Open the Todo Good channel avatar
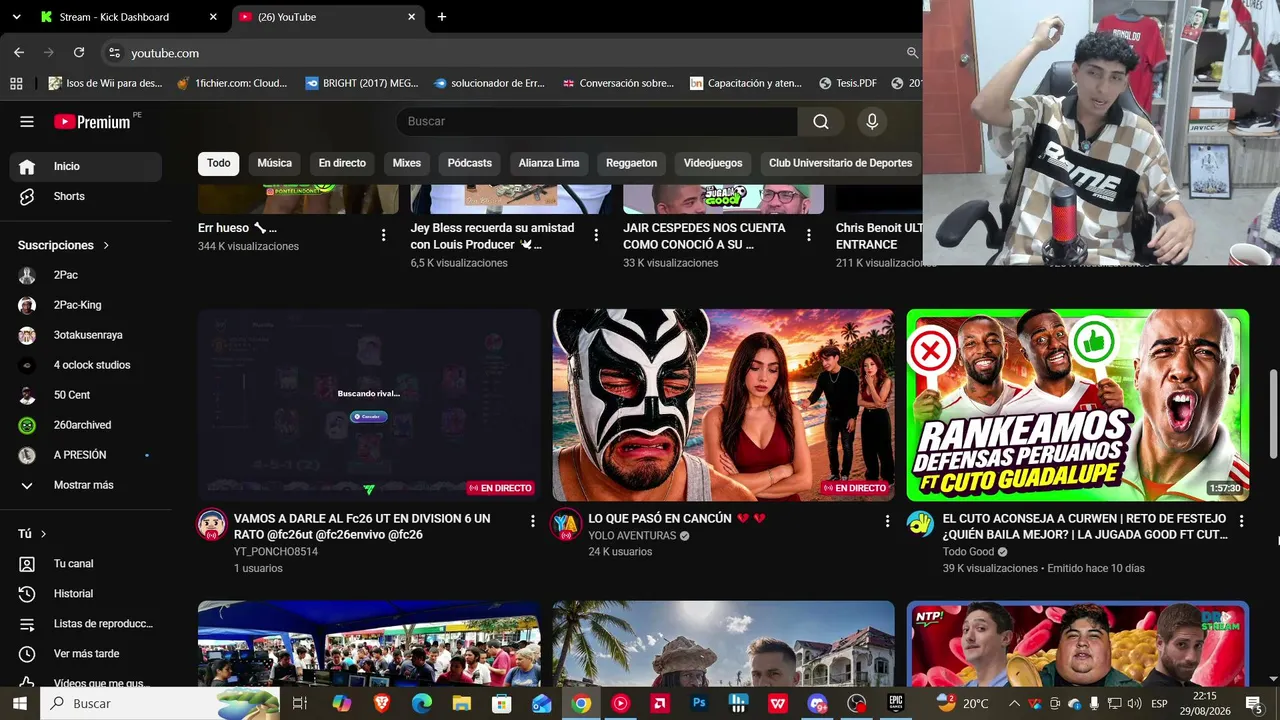 pyautogui.click(x=920, y=524)
